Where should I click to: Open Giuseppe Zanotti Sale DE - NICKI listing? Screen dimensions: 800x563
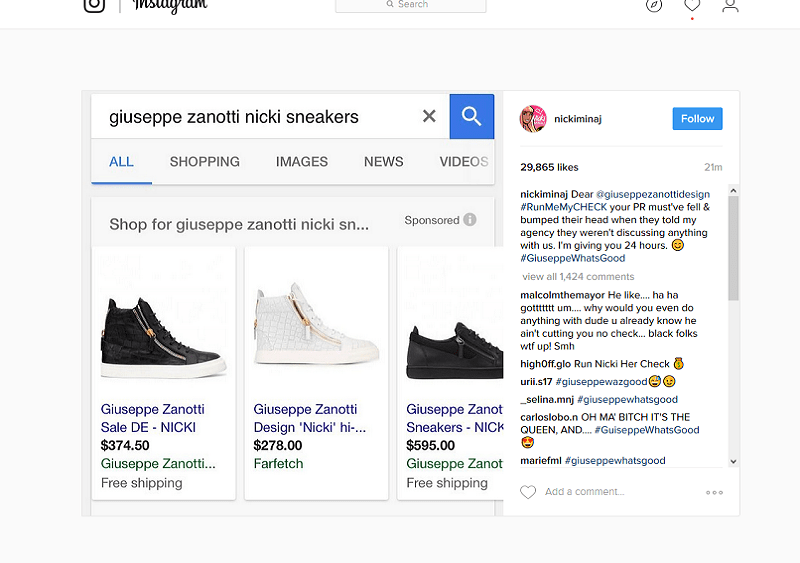153,418
